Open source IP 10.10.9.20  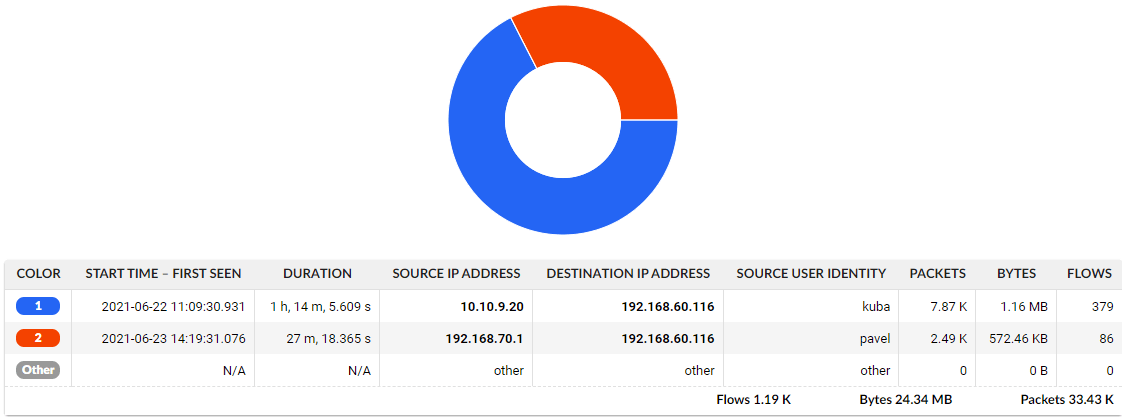click(493, 307)
